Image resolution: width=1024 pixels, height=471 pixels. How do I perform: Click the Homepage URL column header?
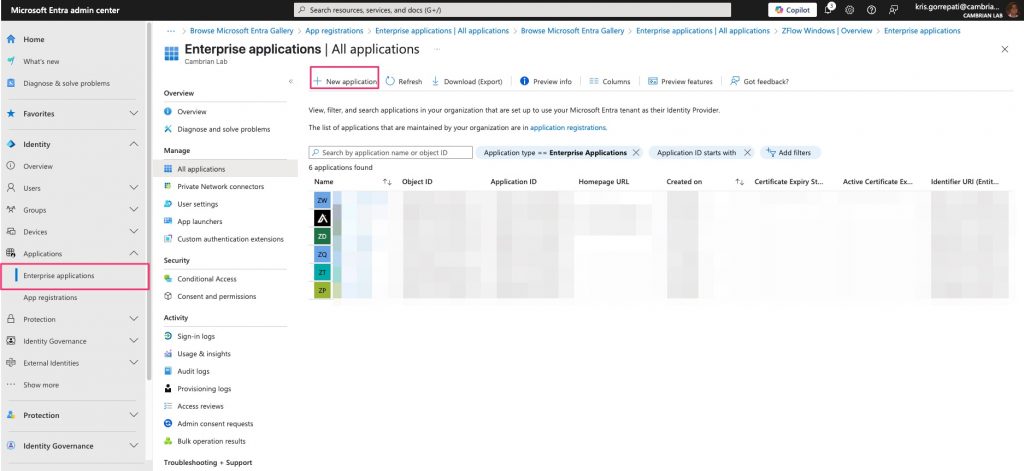pos(603,182)
